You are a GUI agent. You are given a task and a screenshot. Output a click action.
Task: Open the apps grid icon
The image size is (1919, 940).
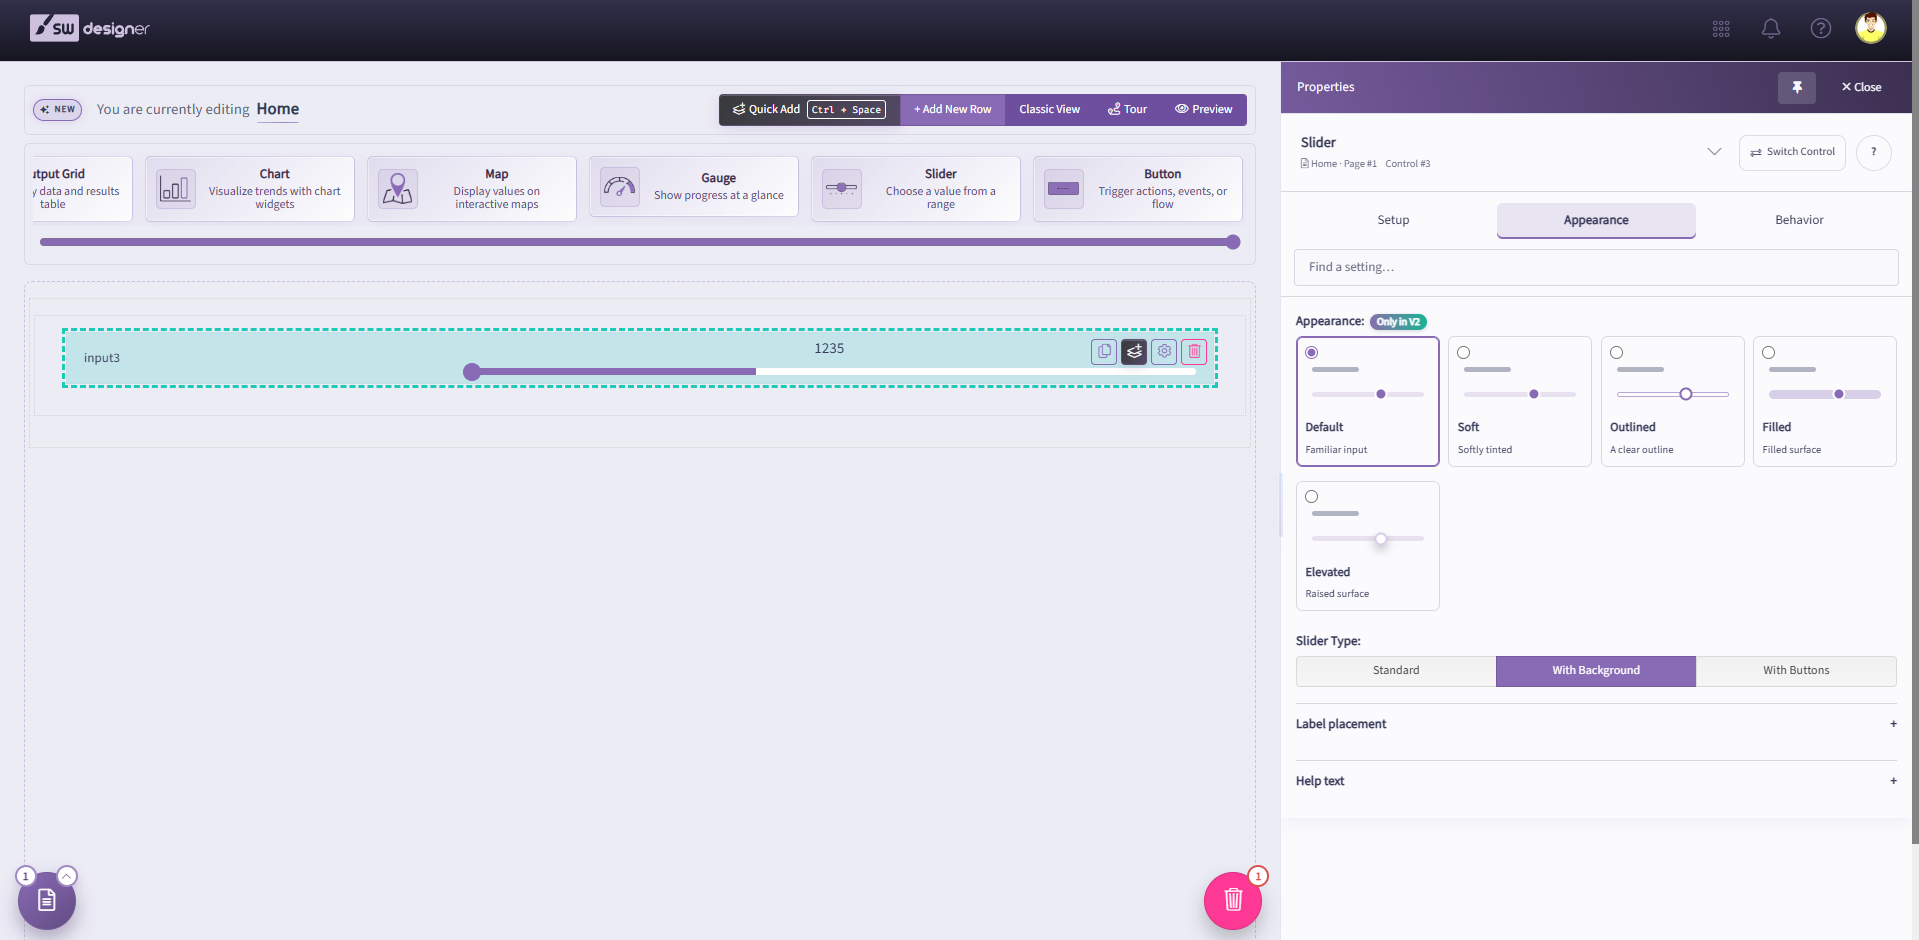point(1721,29)
